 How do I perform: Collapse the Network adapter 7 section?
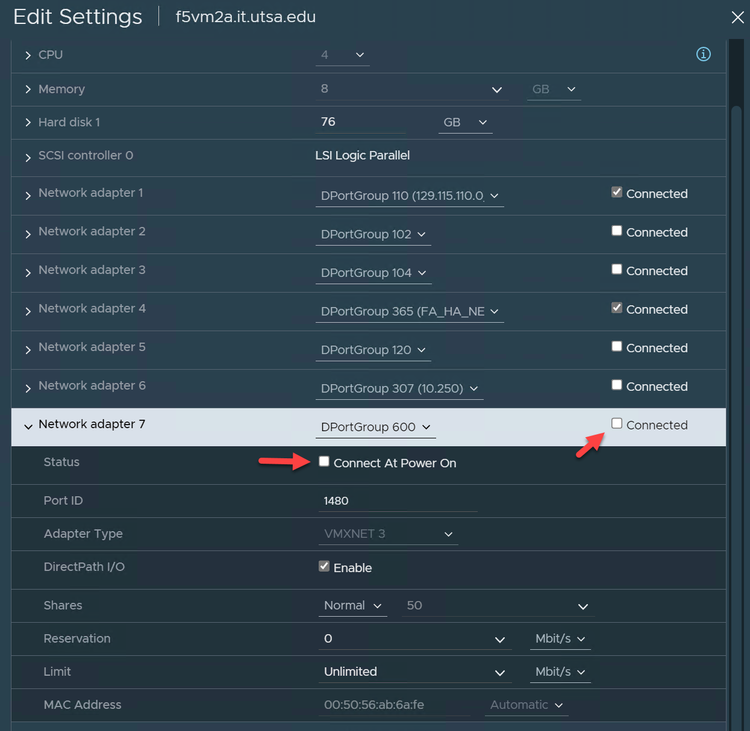pos(28,426)
